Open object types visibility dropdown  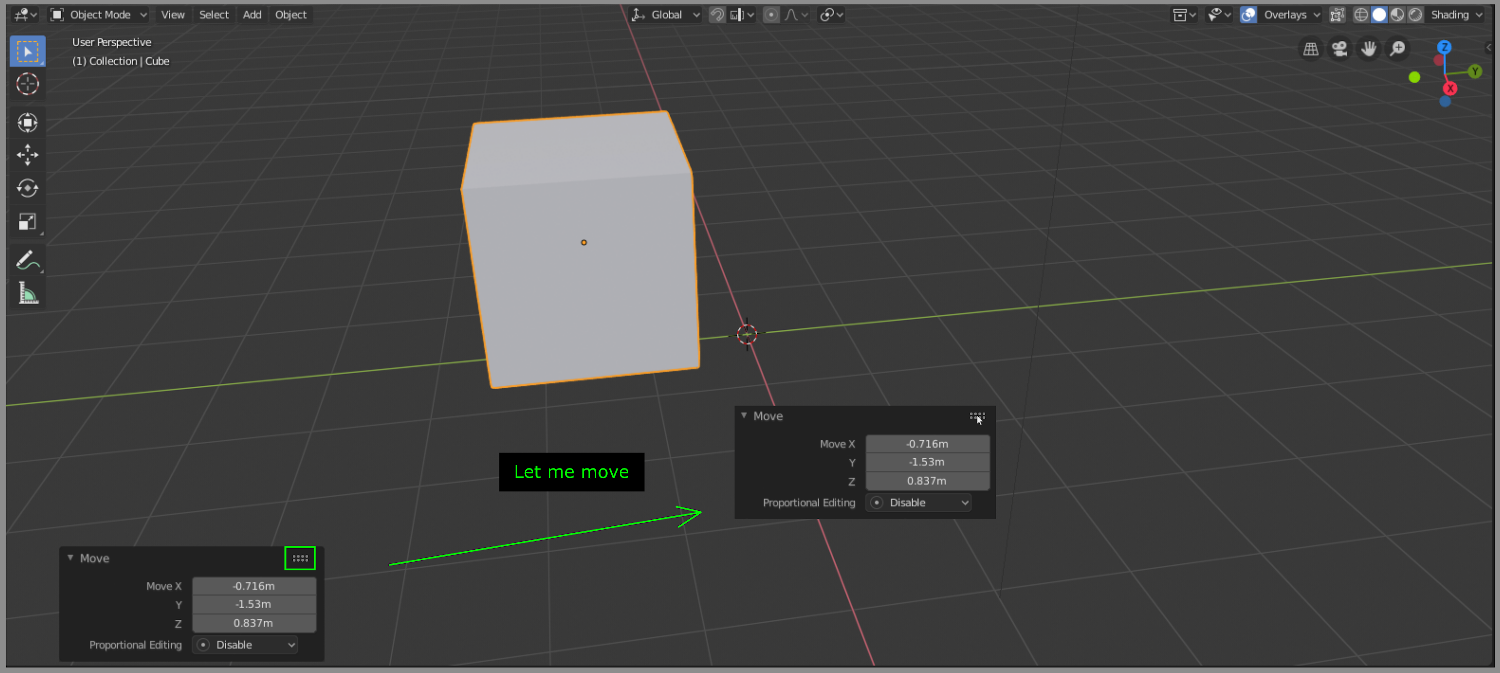coord(1185,15)
